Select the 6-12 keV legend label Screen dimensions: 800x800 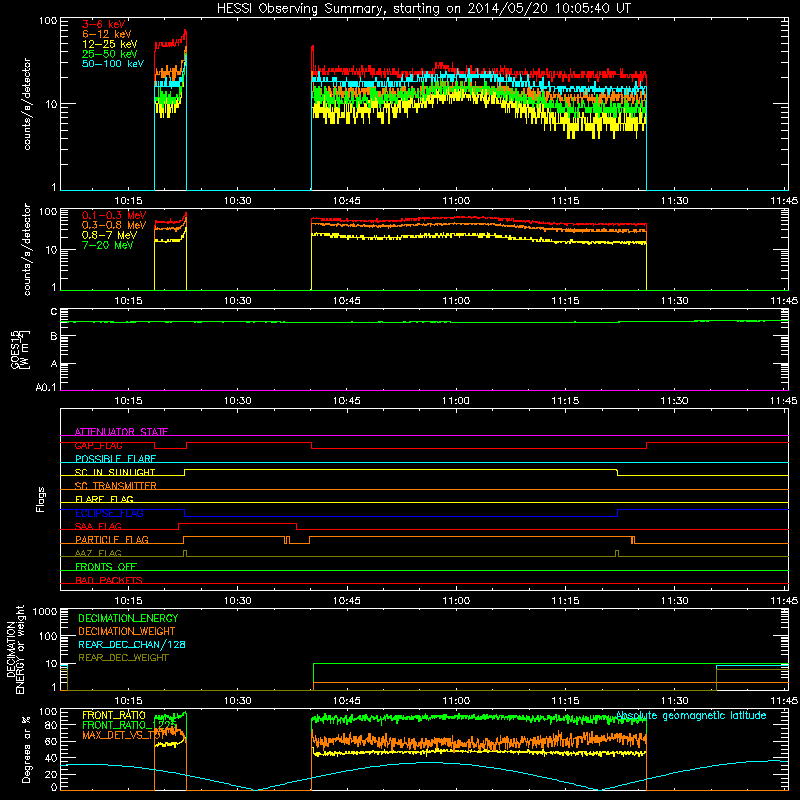[x=107, y=34]
